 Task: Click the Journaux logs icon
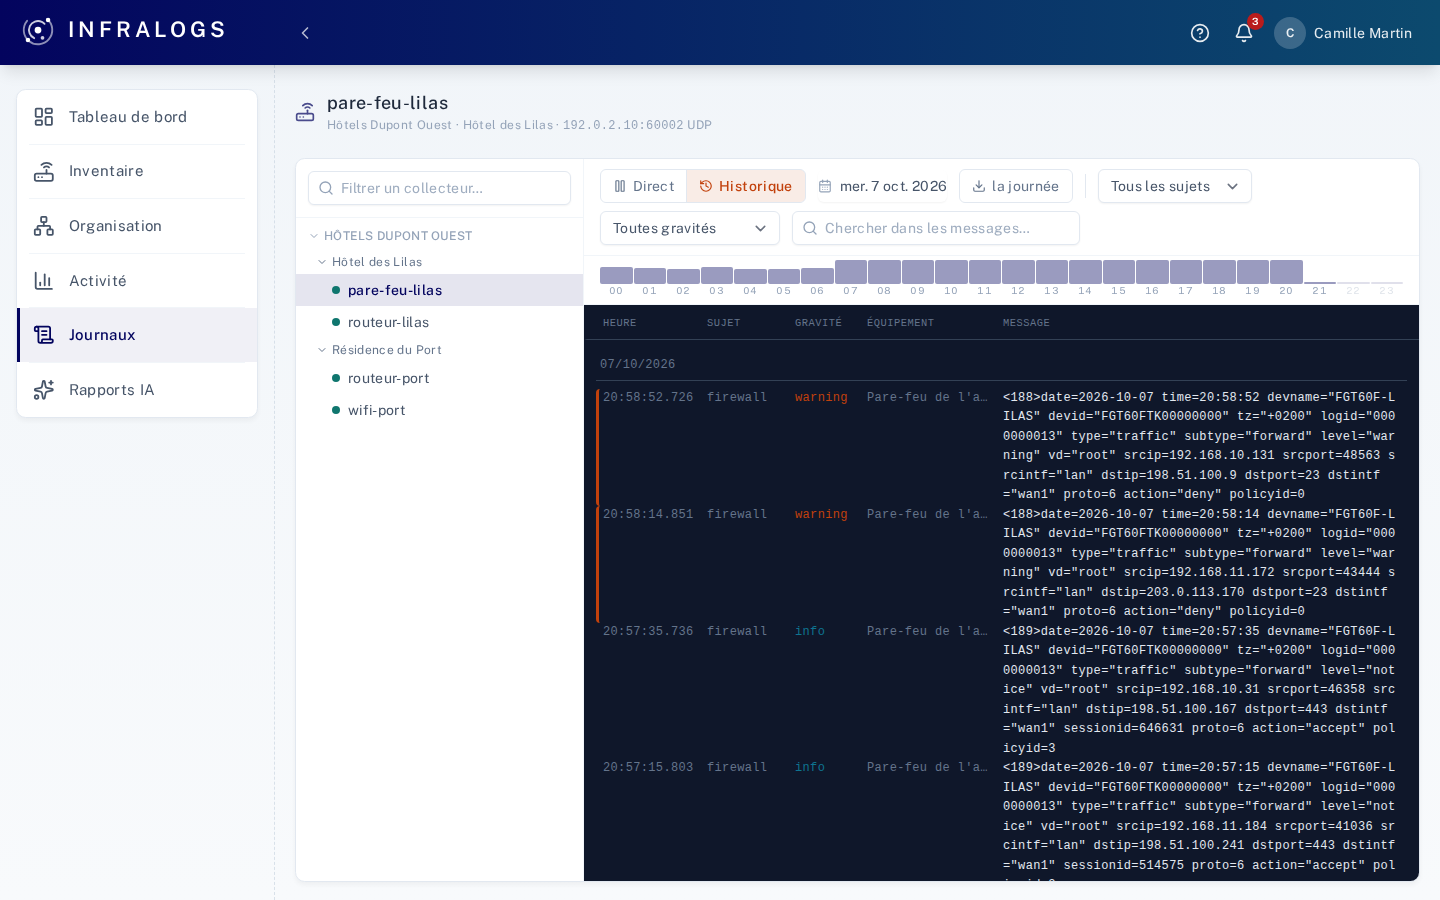coord(44,335)
